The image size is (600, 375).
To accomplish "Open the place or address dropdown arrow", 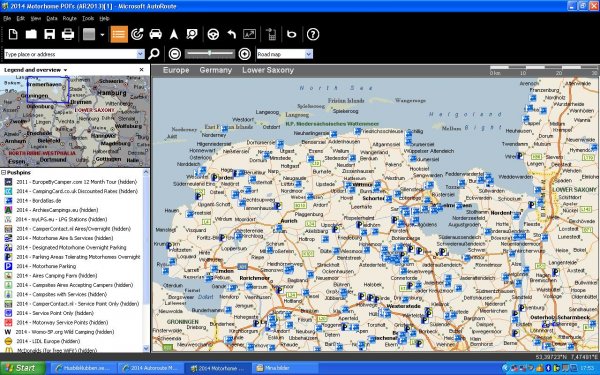I will (140, 54).
